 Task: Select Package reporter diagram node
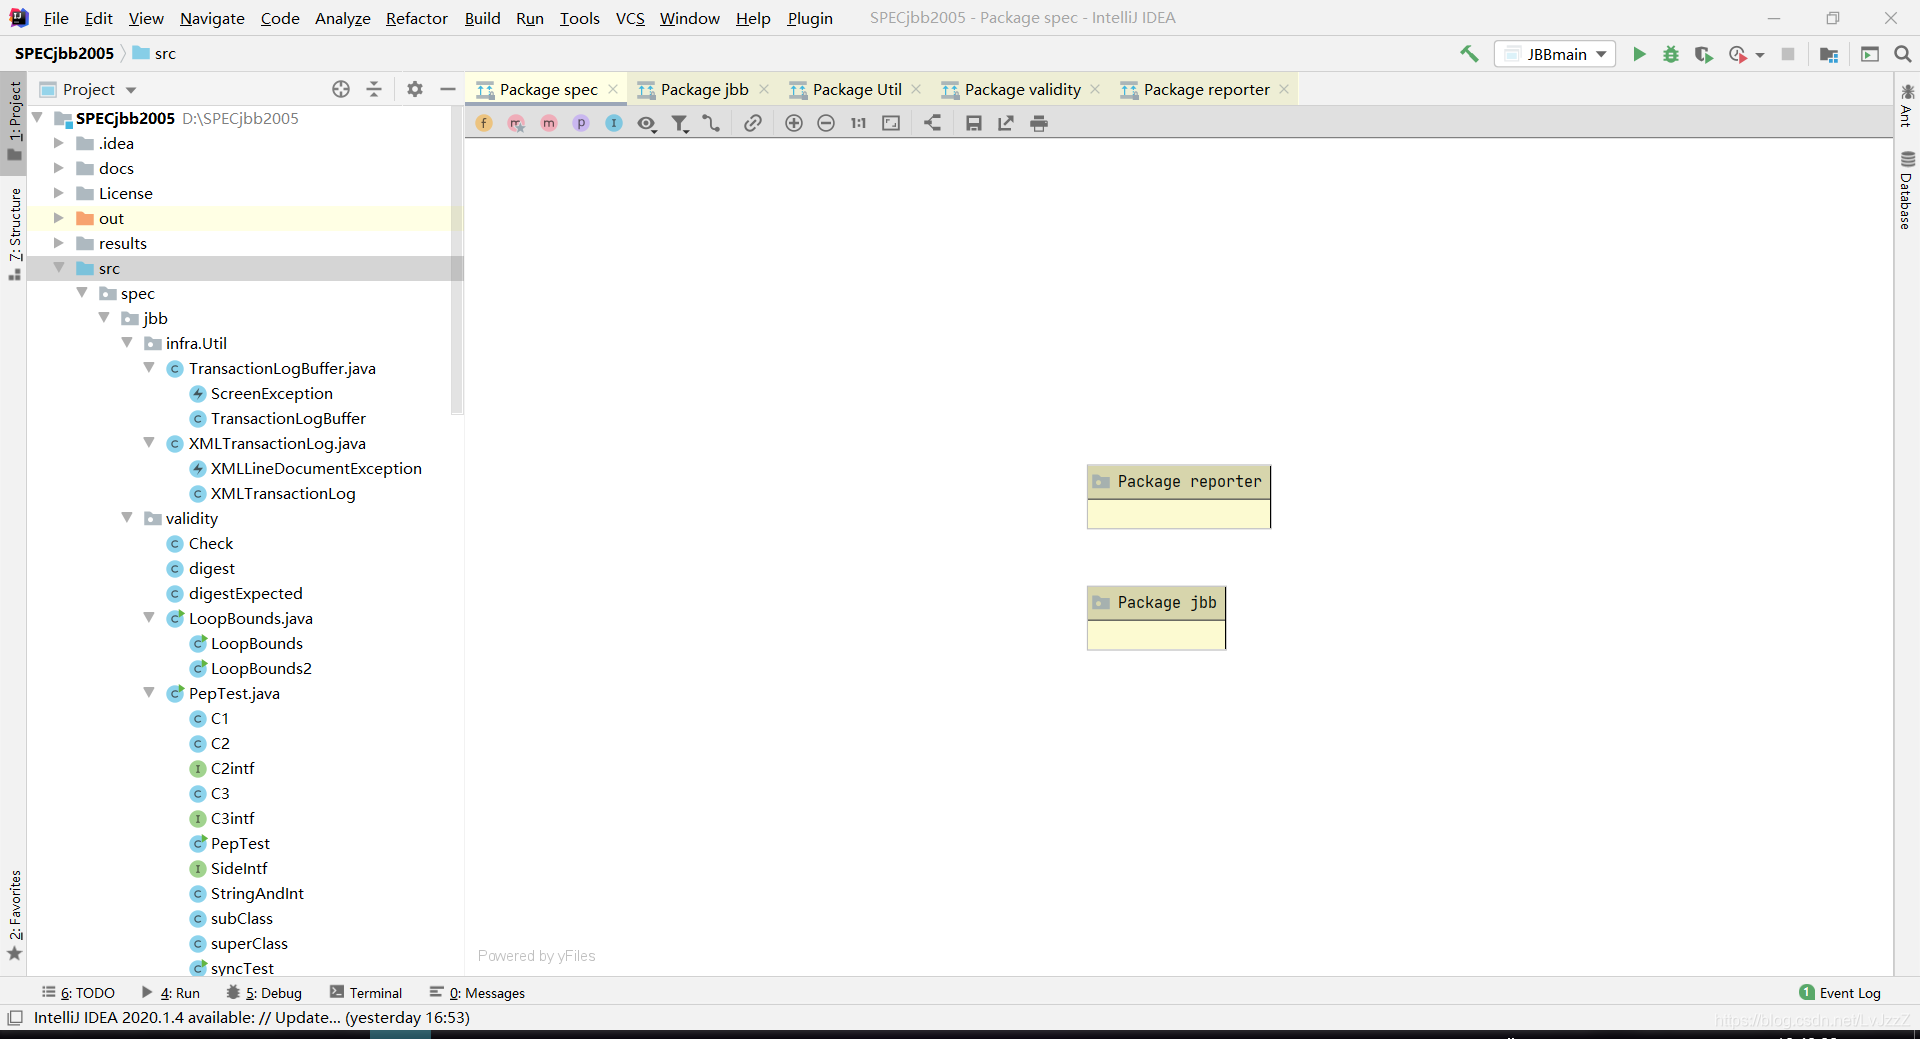pyautogui.click(x=1178, y=496)
